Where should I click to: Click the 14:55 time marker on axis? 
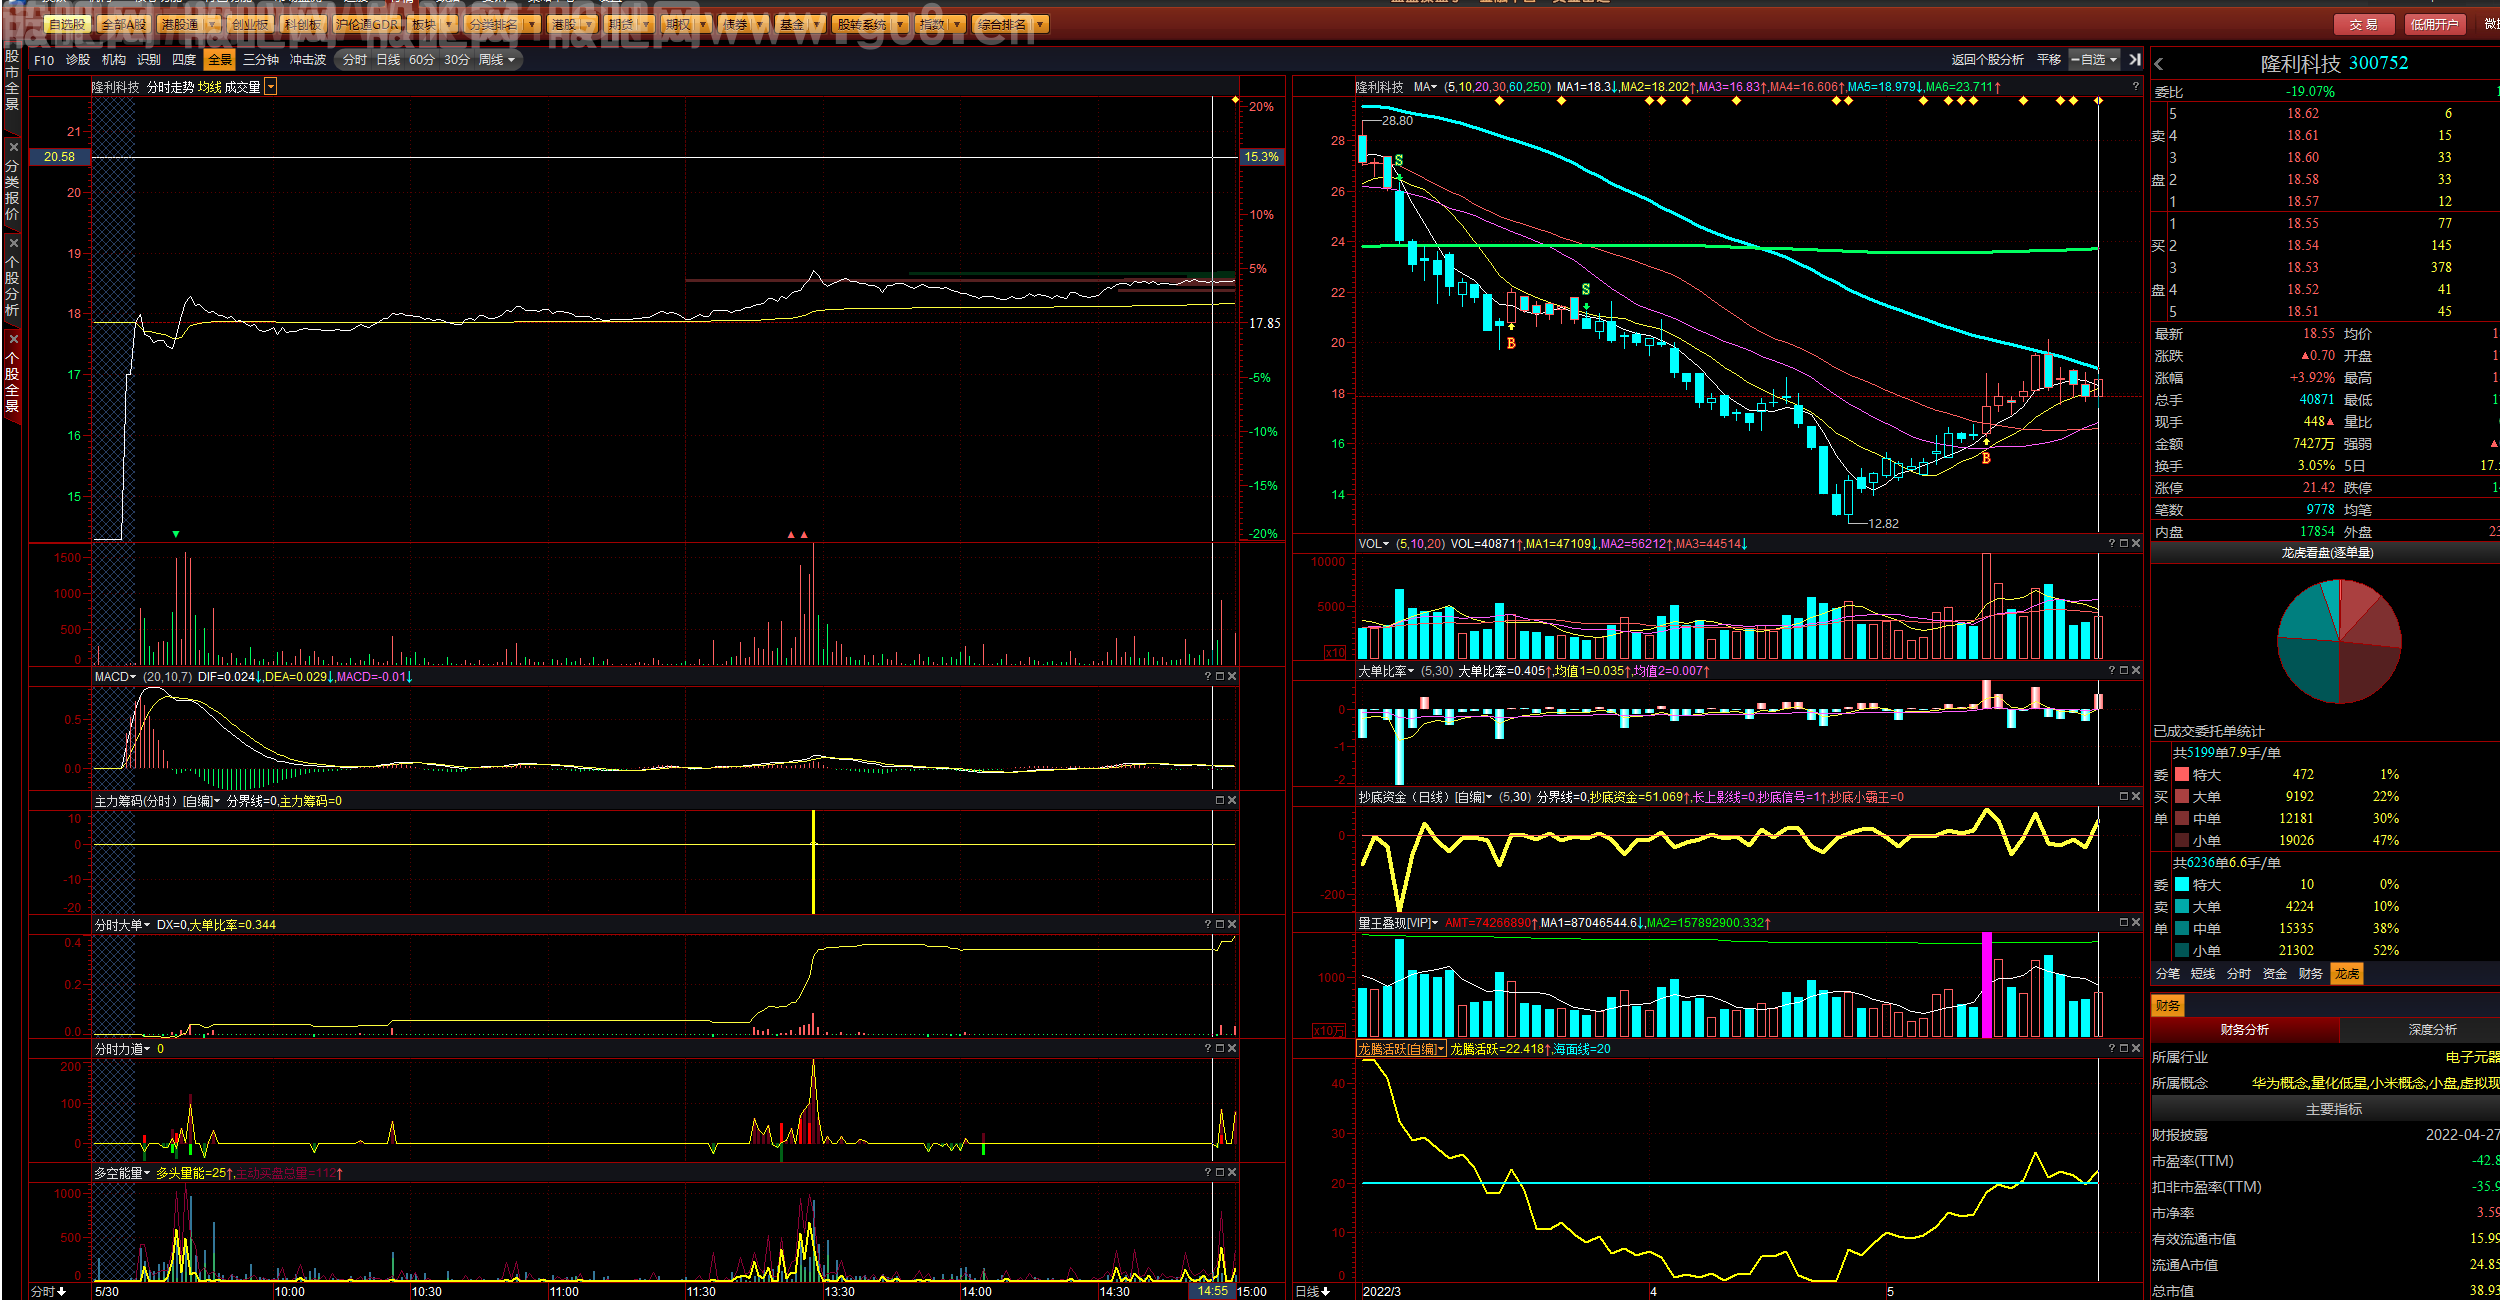[1213, 1291]
